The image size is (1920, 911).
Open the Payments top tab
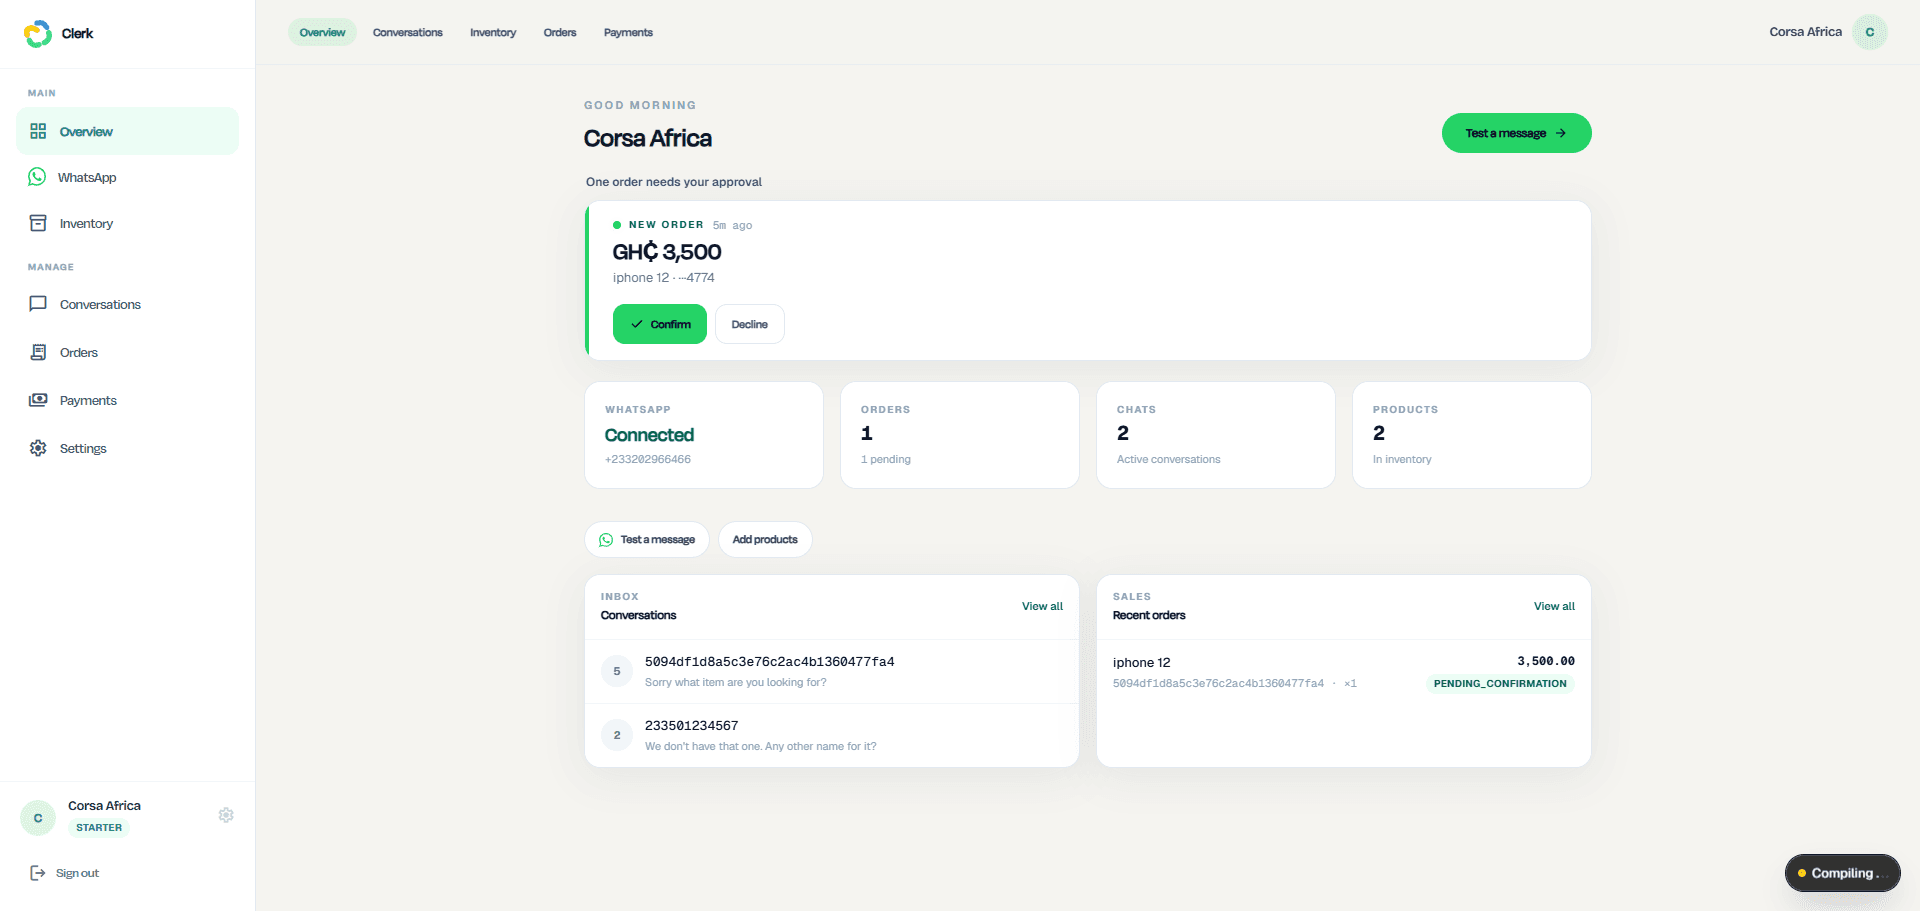pyautogui.click(x=628, y=32)
